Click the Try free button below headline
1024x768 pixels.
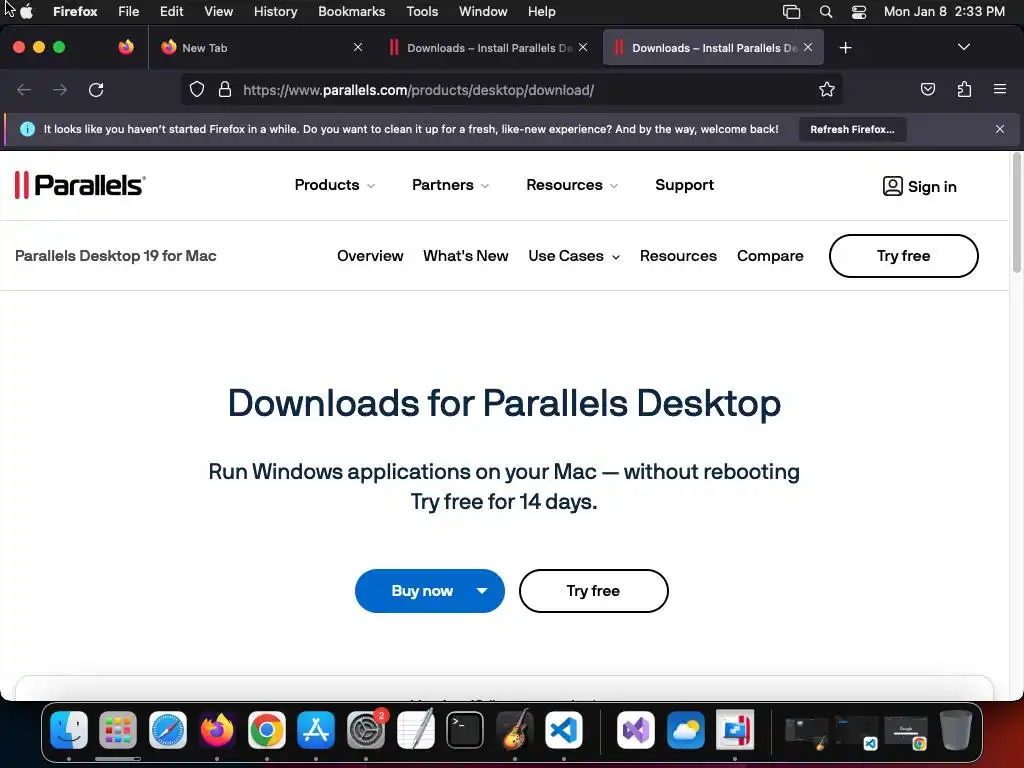point(593,591)
